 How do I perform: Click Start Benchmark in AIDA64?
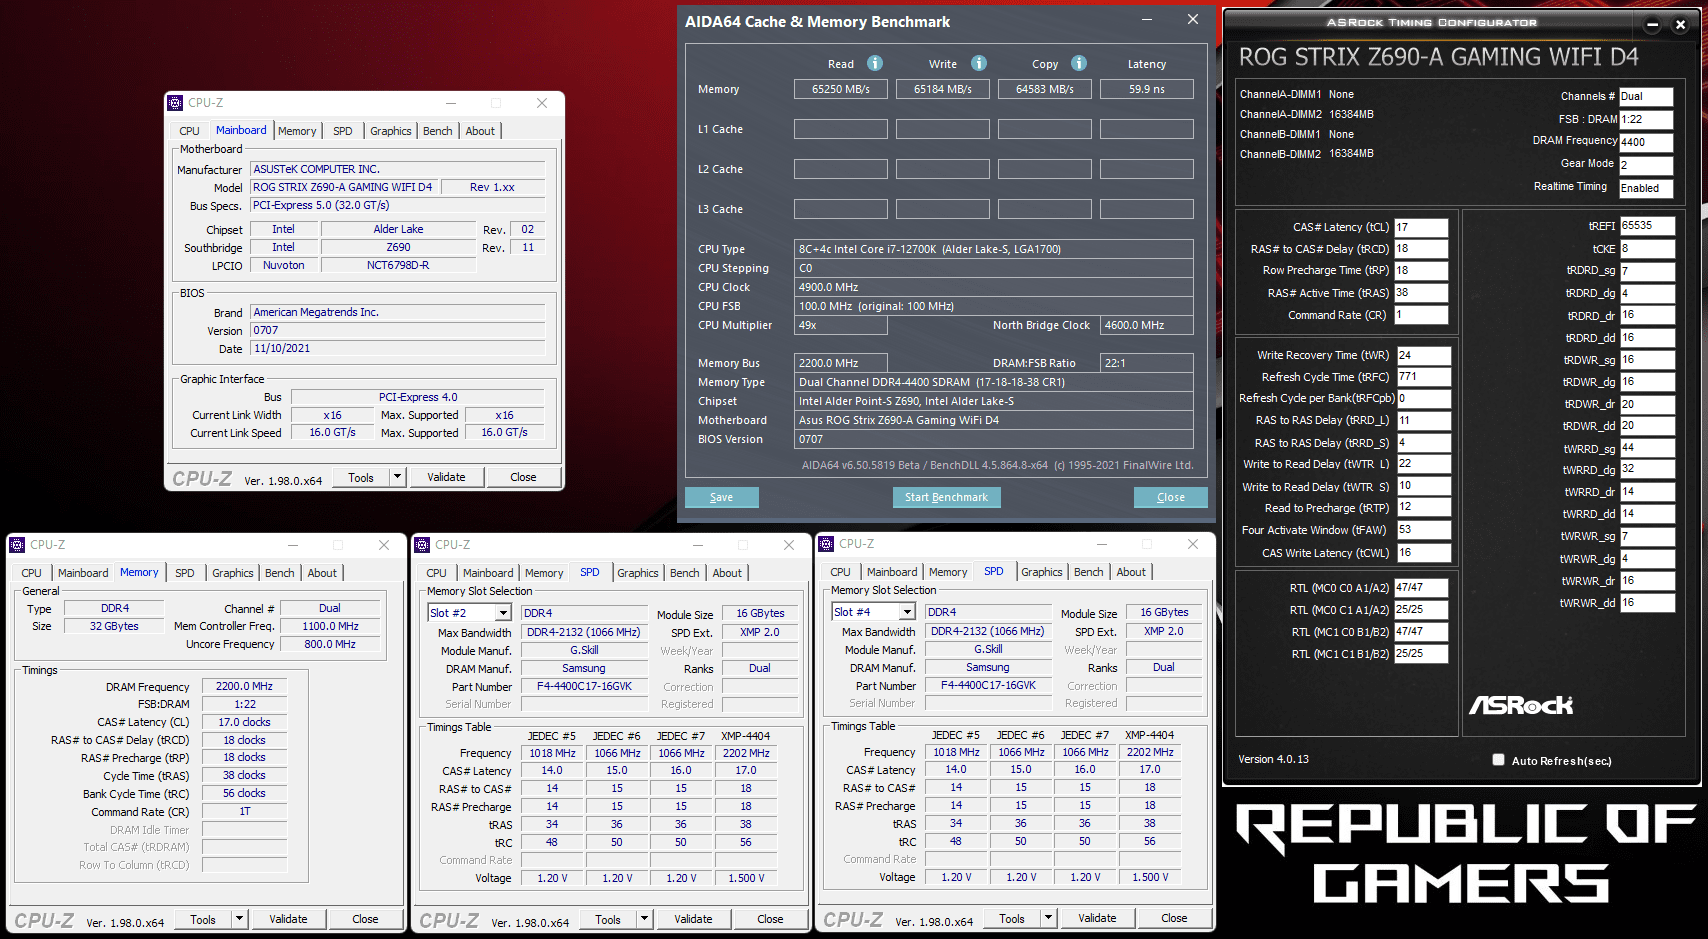pyautogui.click(x=946, y=497)
